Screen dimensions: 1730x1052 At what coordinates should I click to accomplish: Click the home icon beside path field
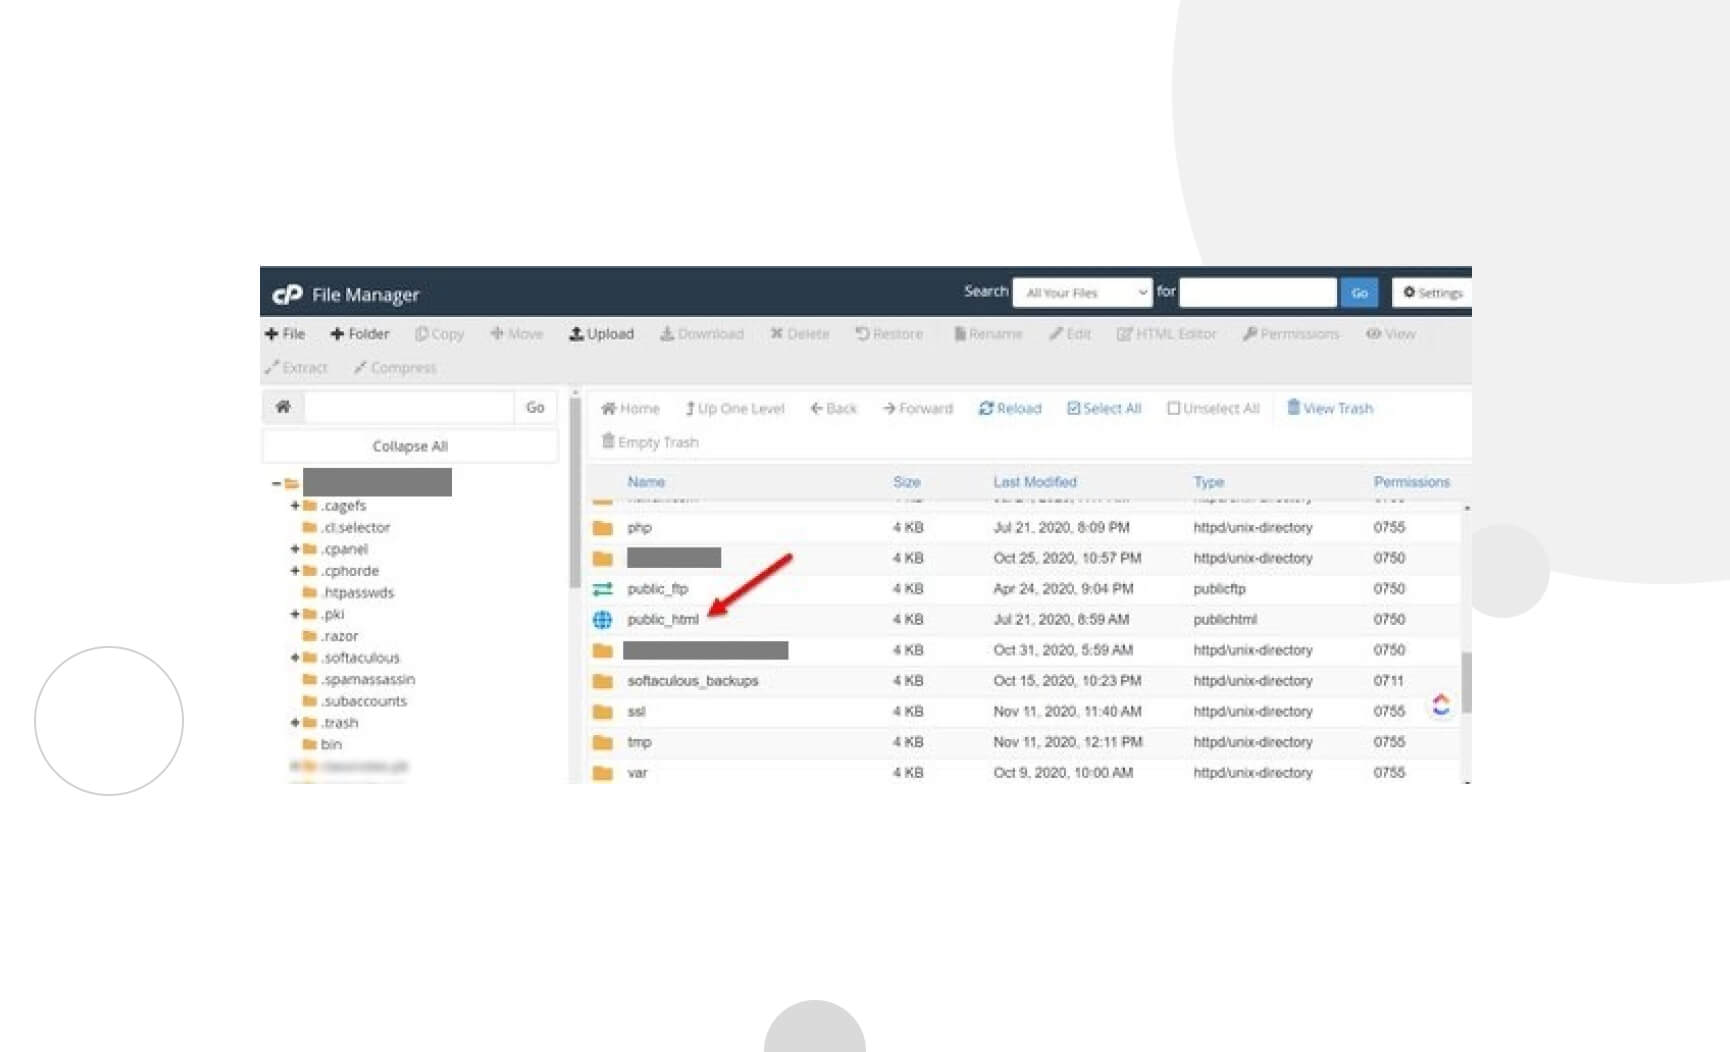(x=283, y=407)
